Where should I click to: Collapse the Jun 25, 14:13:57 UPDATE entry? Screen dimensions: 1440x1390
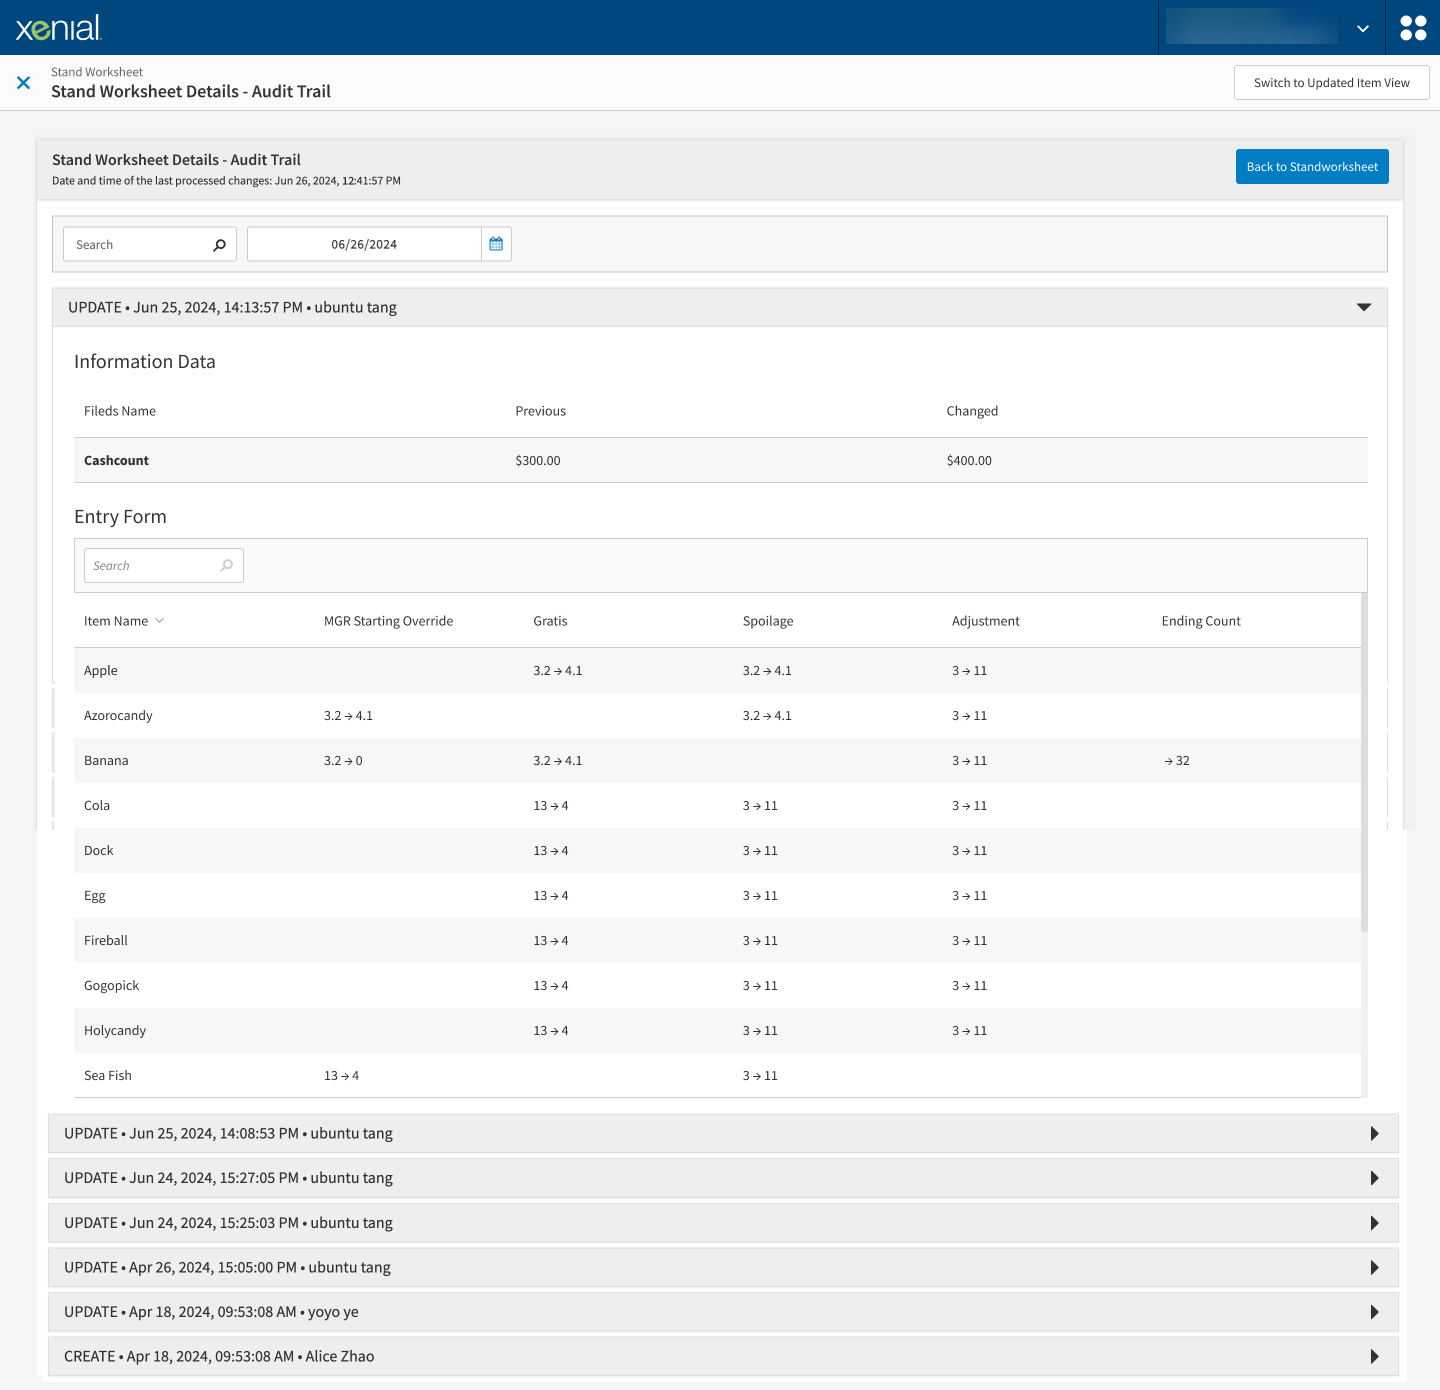click(1363, 307)
